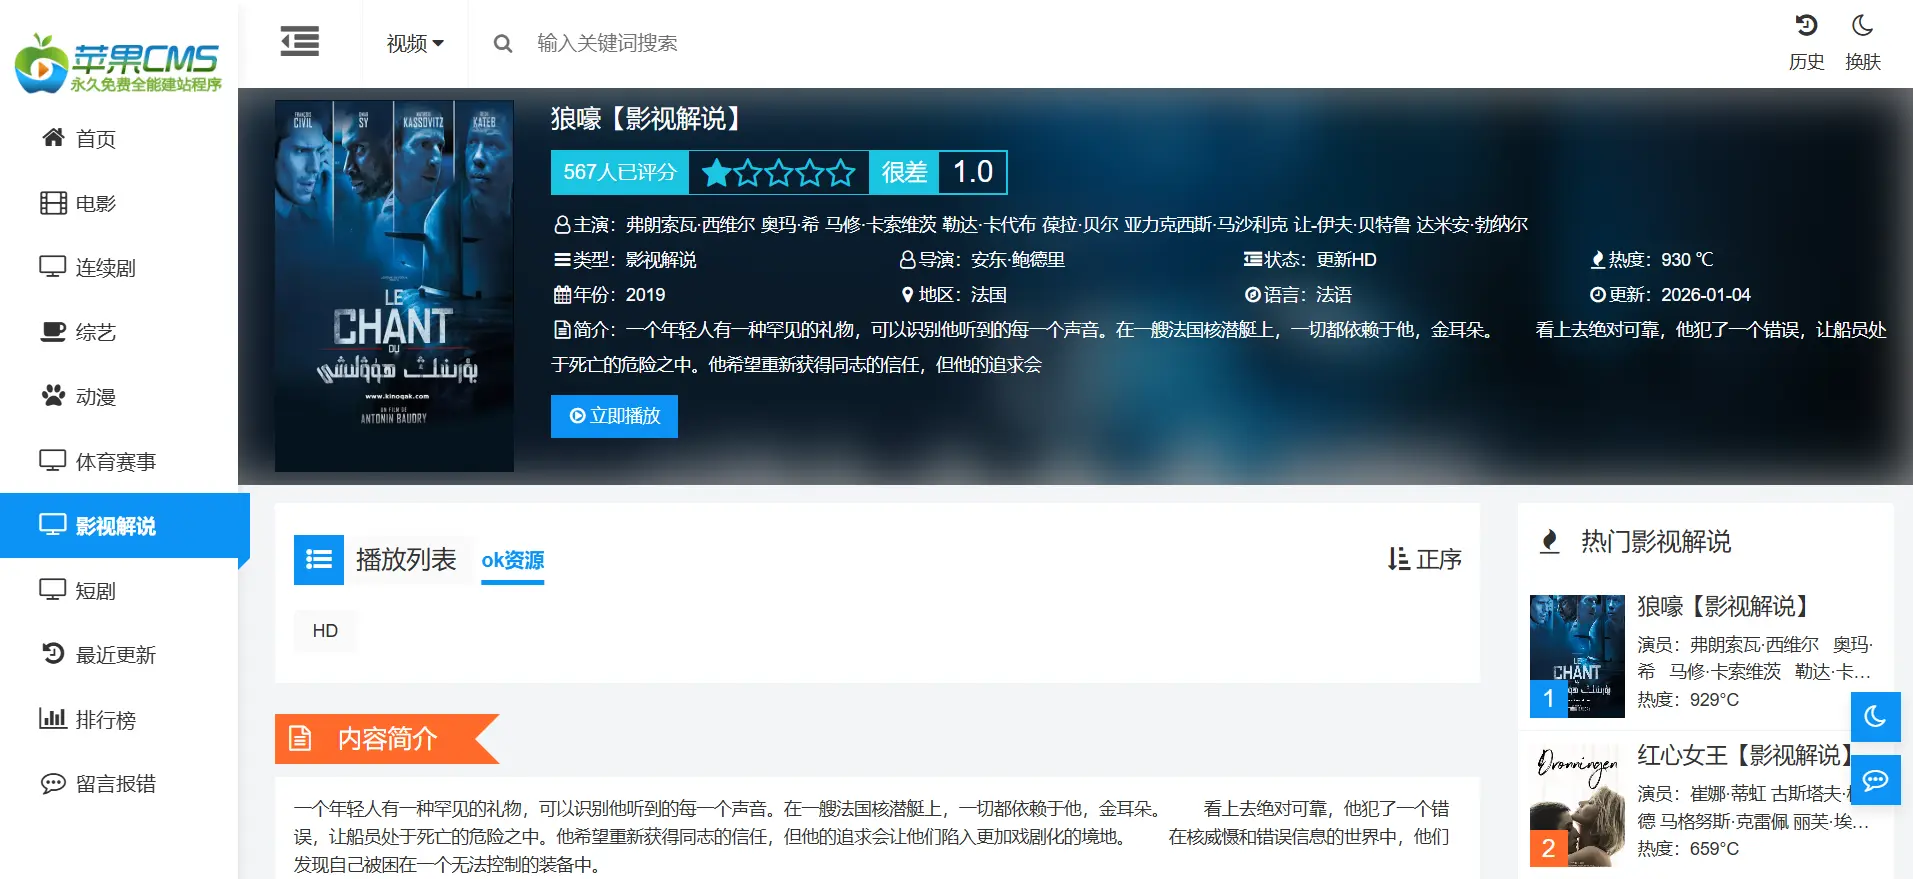The image size is (1913, 879).
Task: Click the floating blue chat bubble button
Action: (x=1876, y=780)
